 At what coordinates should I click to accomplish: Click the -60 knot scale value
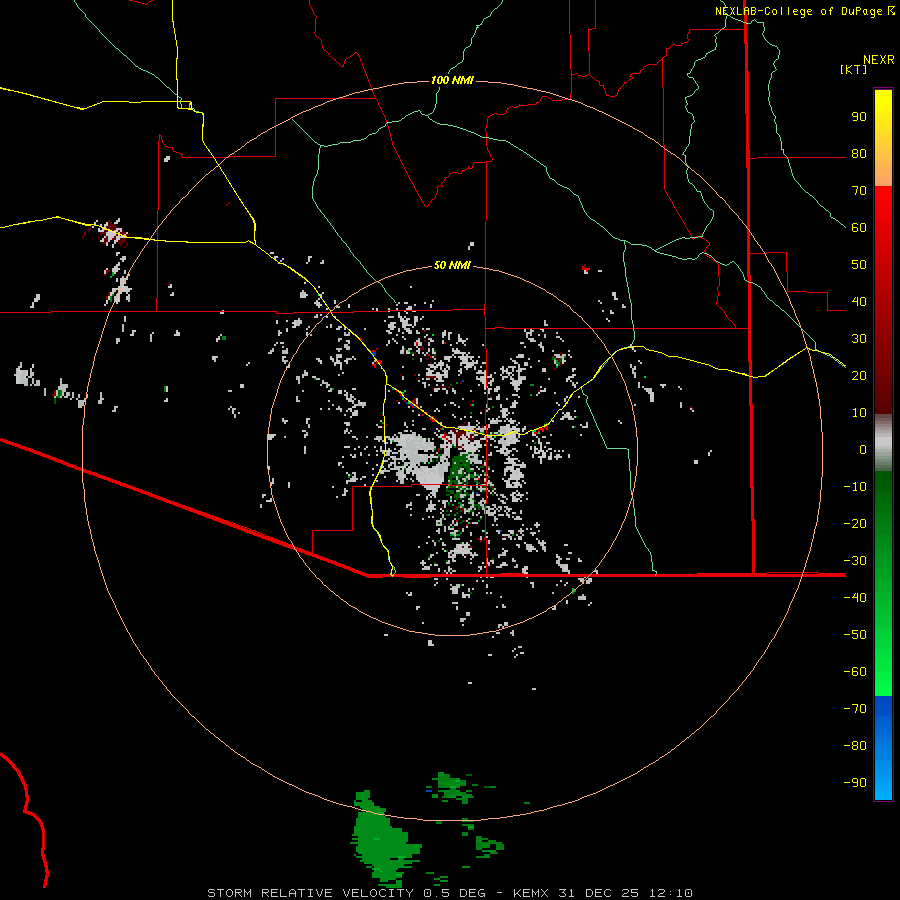(855, 672)
